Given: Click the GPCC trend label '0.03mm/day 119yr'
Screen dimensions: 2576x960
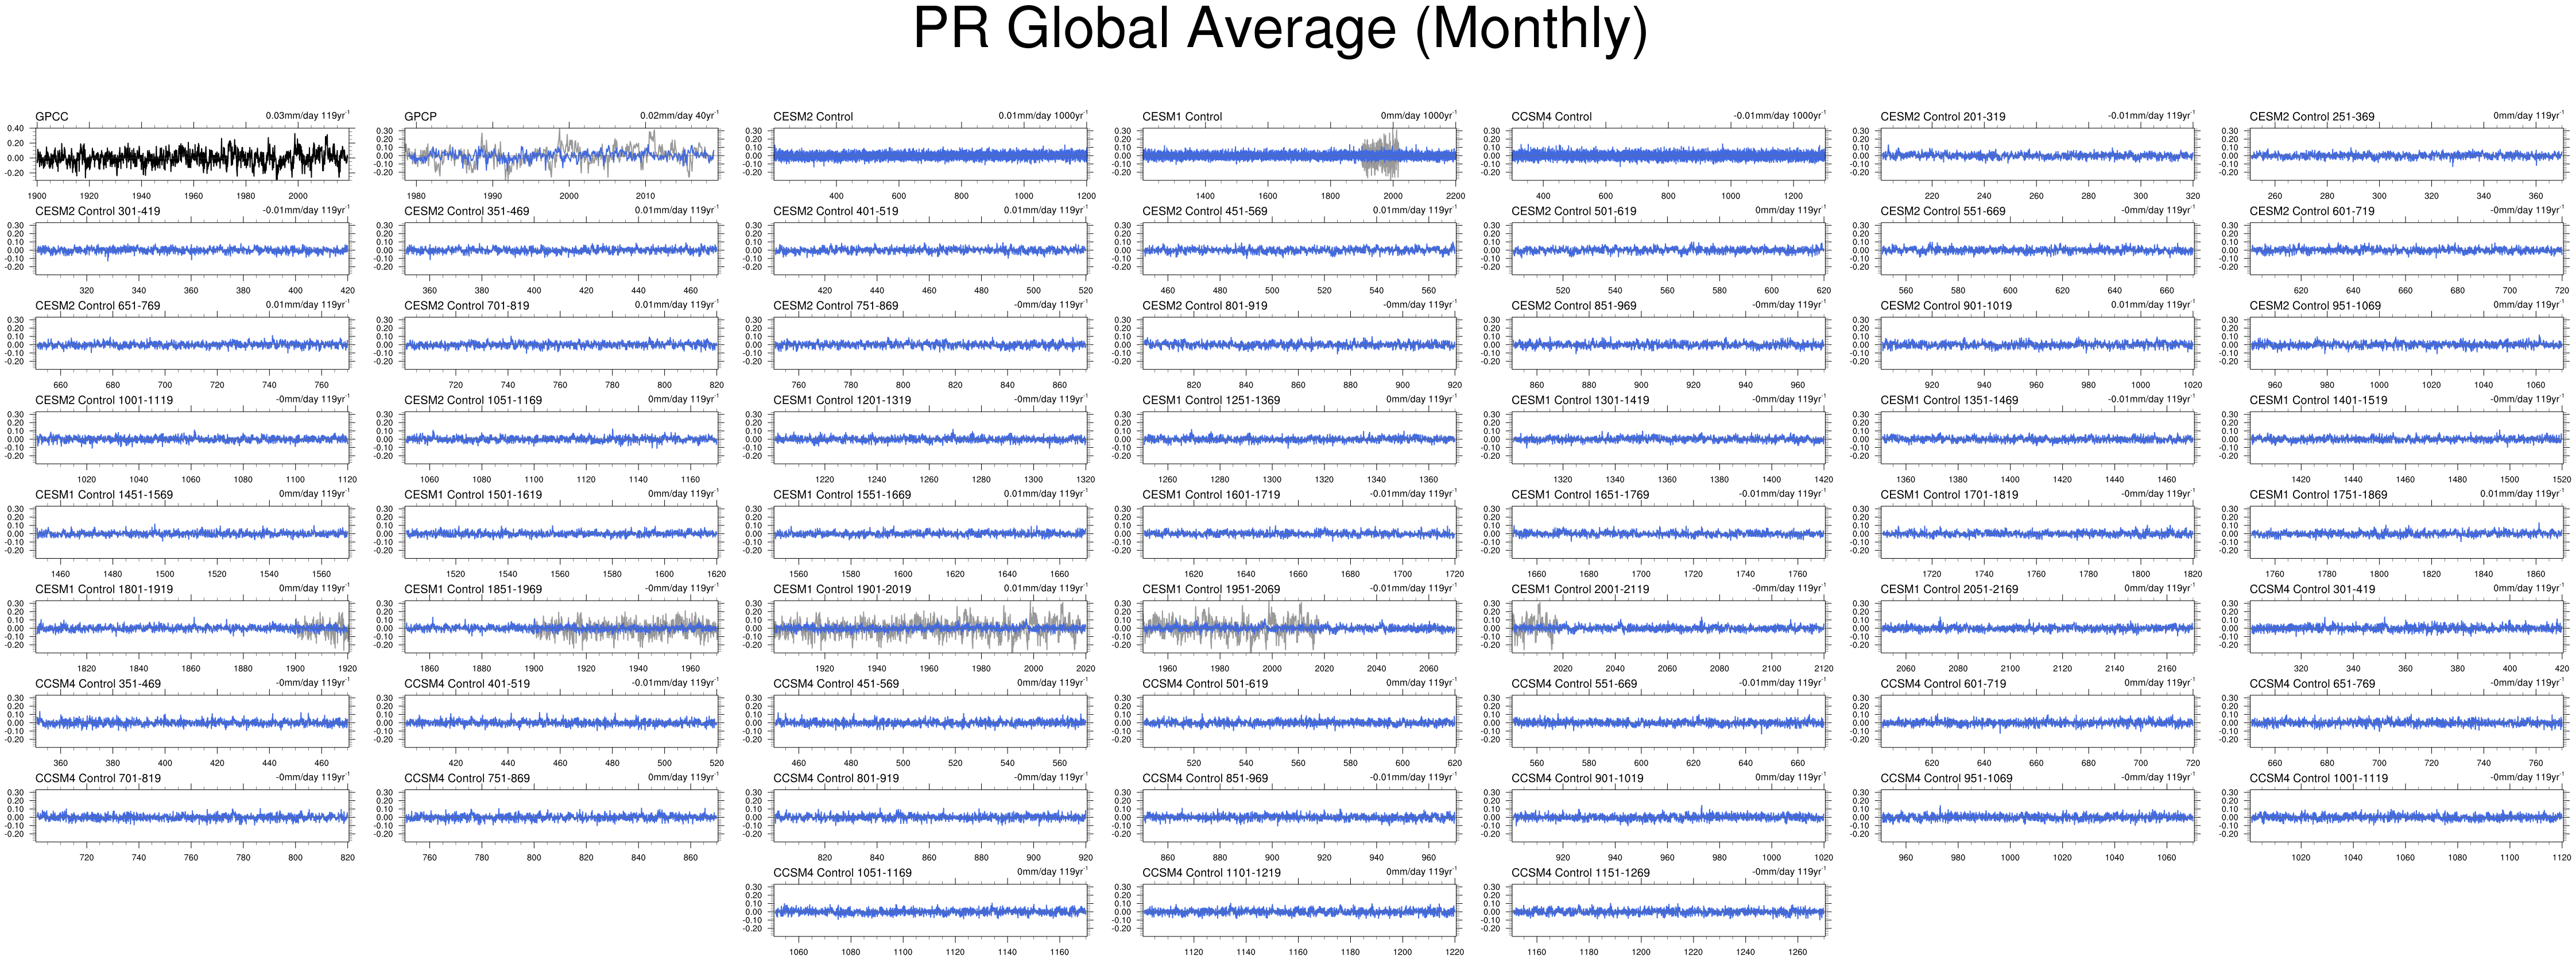Looking at the screenshot, I should (x=307, y=116).
